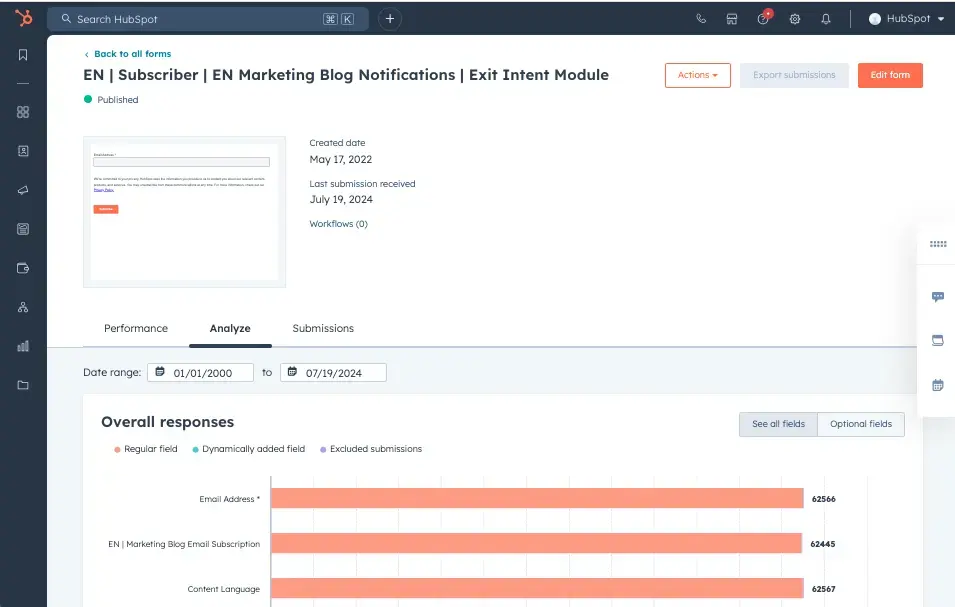Select the Analyze tab
955x607 pixels.
(230, 328)
